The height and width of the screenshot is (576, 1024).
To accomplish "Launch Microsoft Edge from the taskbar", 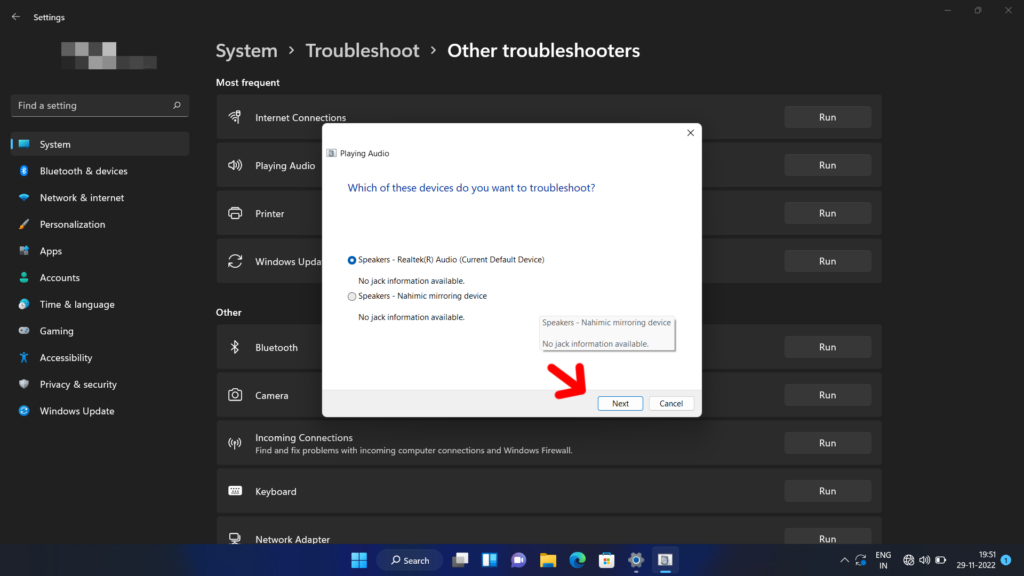I will pyautogui.click(x=576, y=560).
